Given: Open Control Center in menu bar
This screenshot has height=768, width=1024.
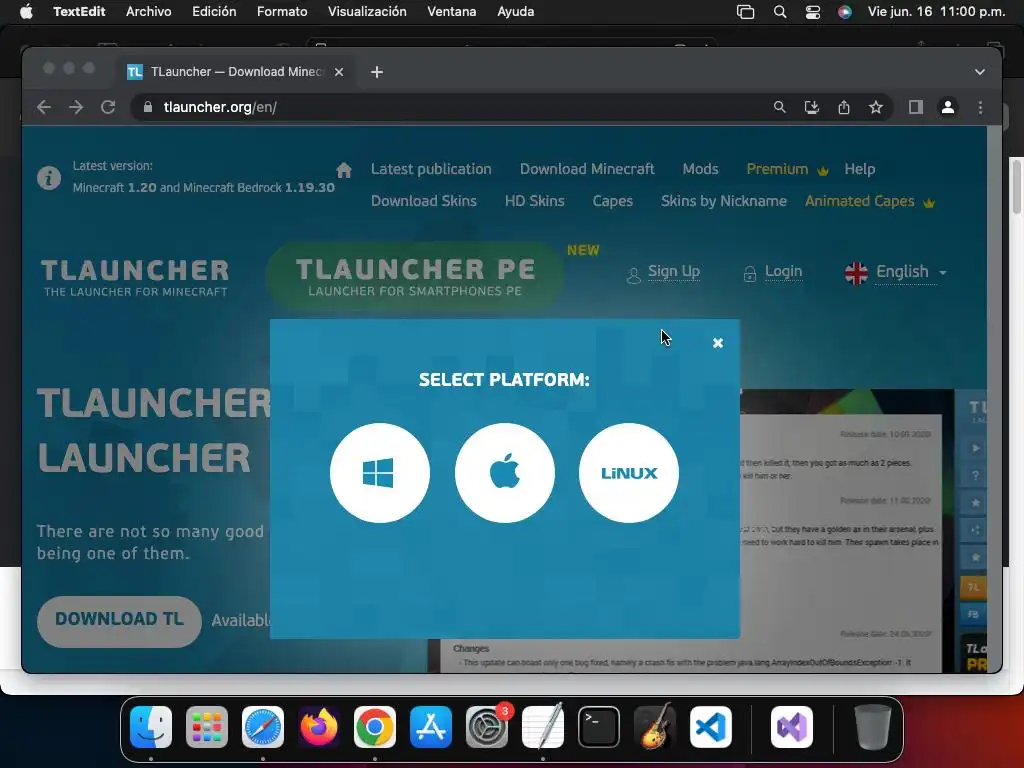Looking at the screenshot, I should 812,12.
